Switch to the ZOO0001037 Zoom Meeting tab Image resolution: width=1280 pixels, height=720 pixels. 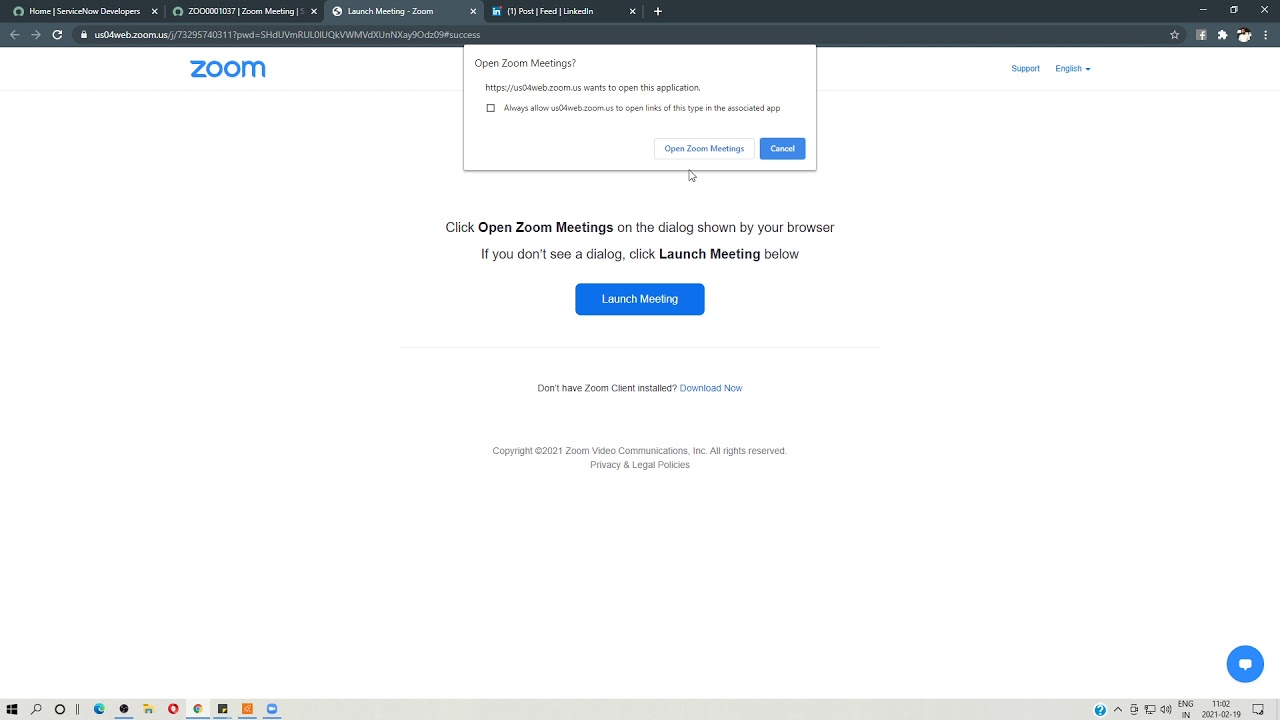click(240, 11)
